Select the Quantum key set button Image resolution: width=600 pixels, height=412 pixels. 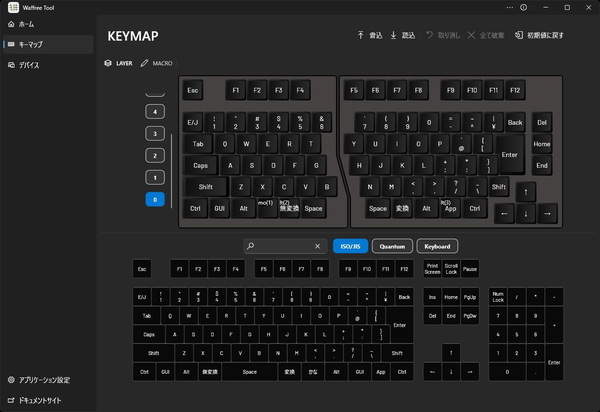392,246
